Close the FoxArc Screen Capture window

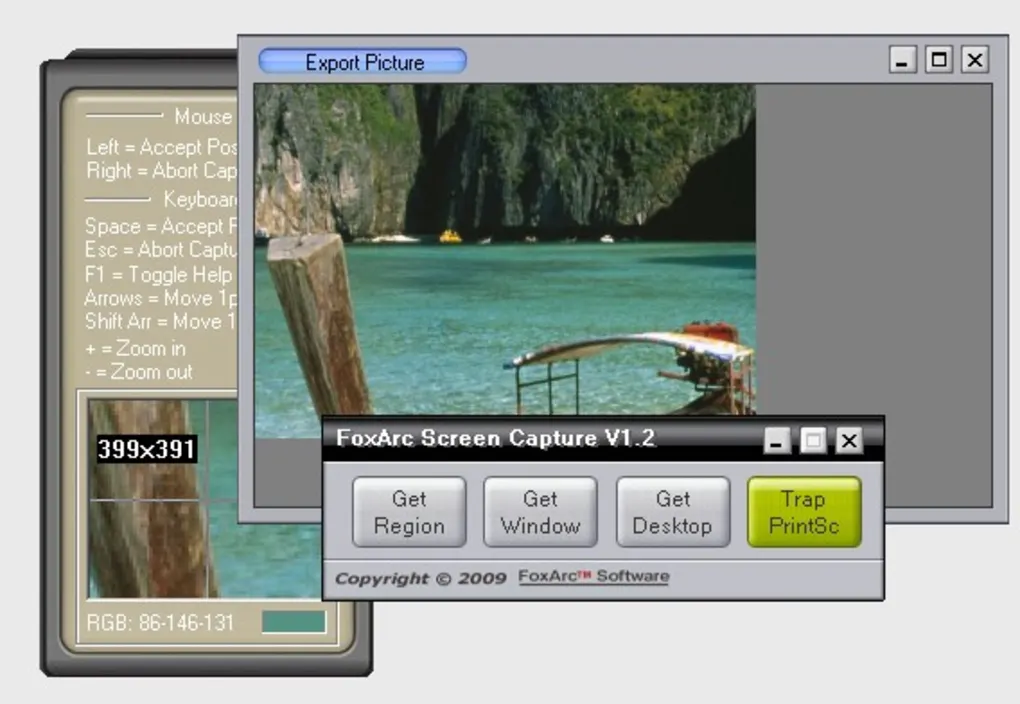click(849, 440)
